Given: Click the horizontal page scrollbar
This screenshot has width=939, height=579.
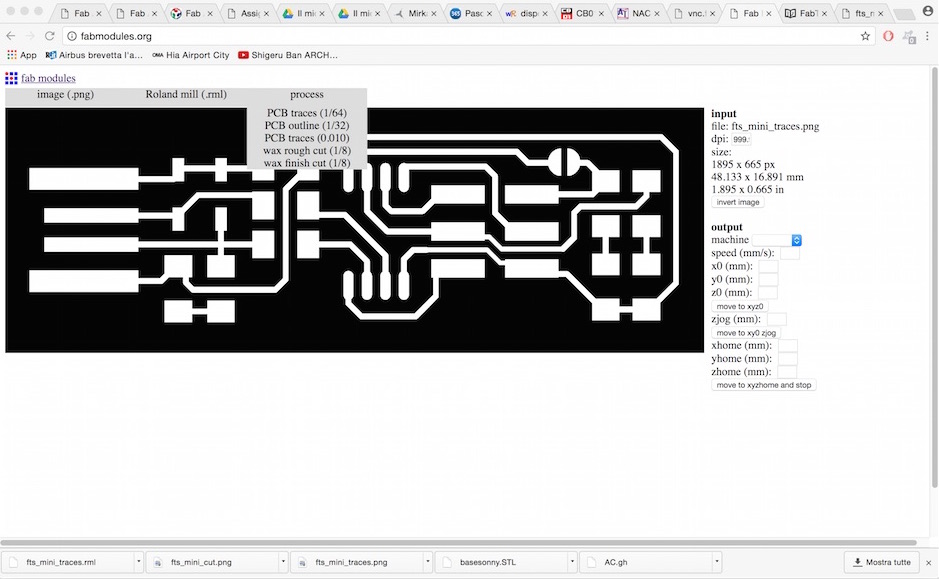Looking at the screenshot, I should [x=459, y=543].
